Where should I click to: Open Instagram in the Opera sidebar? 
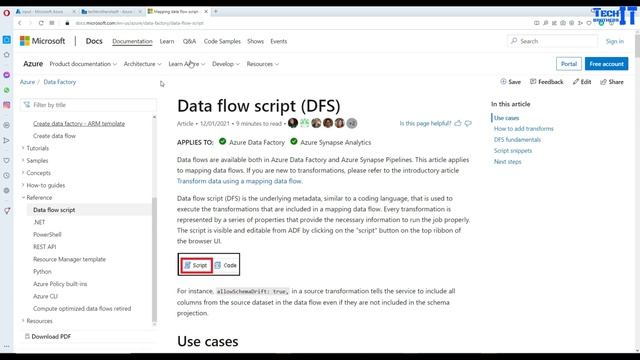pyautogui.click(x=7, y=105)
